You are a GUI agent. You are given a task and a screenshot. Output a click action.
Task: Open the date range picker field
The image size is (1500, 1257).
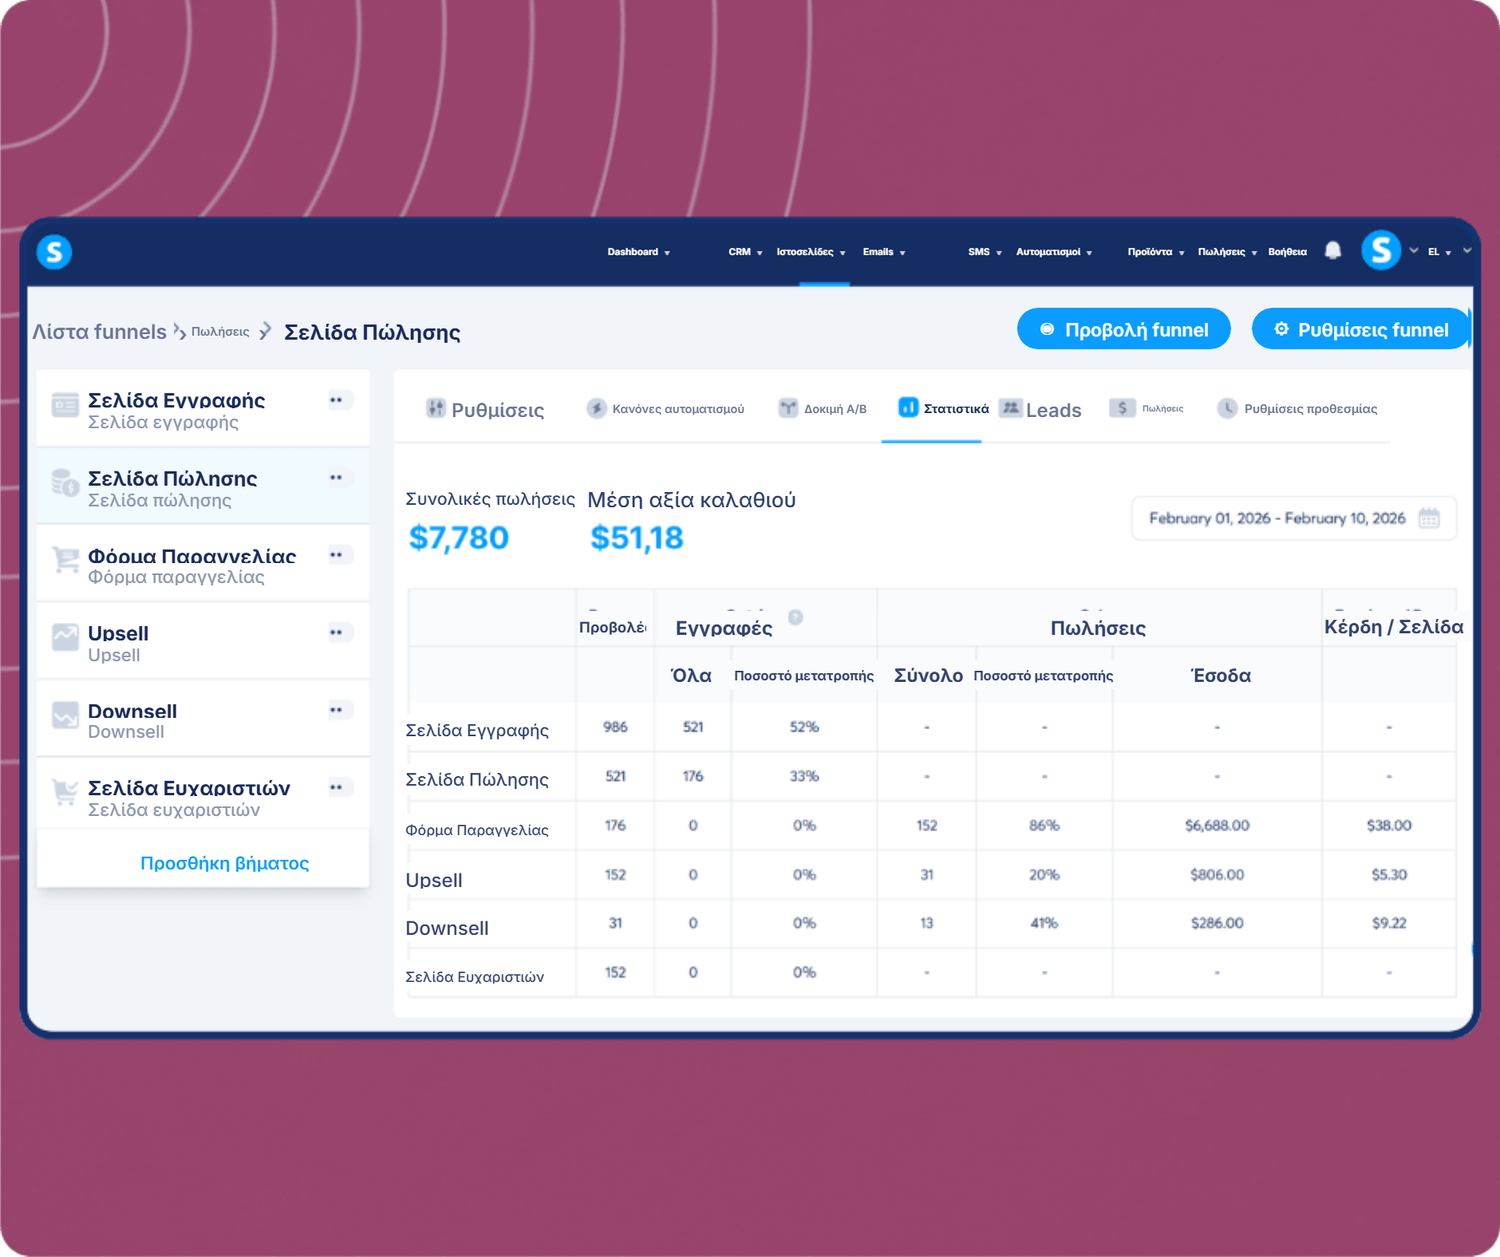(x=1294, y=518)
